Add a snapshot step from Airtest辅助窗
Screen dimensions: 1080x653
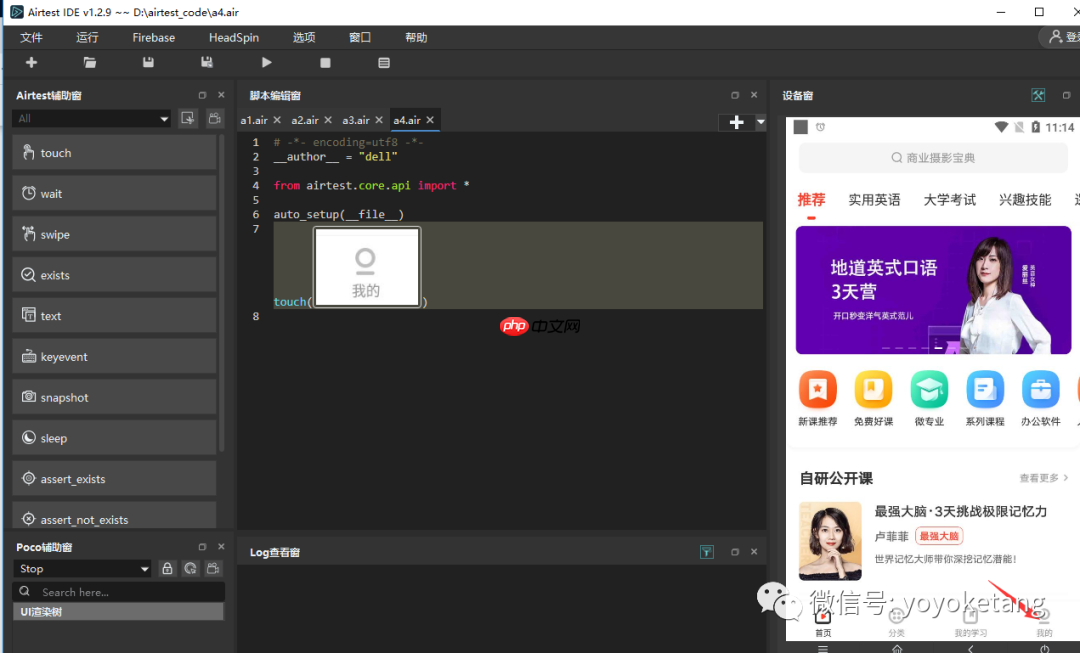(x=114, y=397)
